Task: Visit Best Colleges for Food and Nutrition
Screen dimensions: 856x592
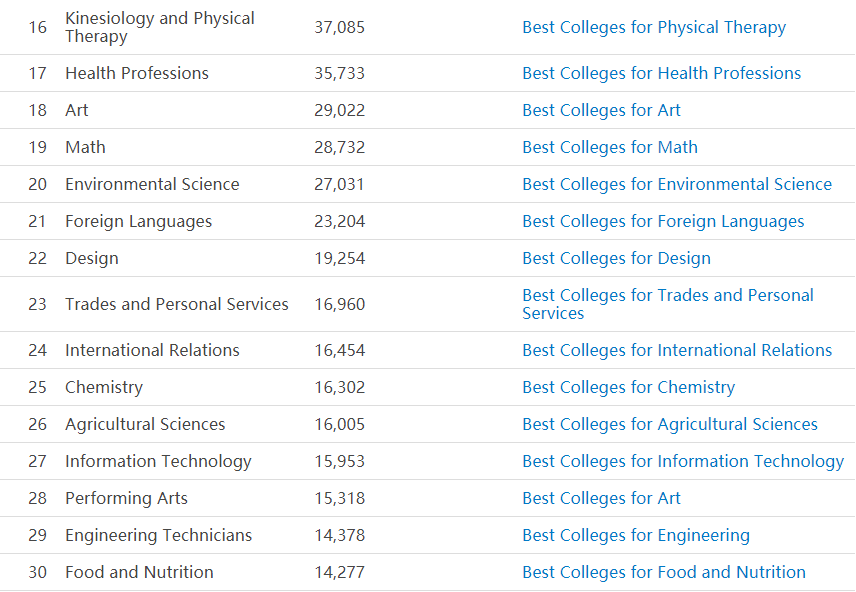Action: [664, 572]
